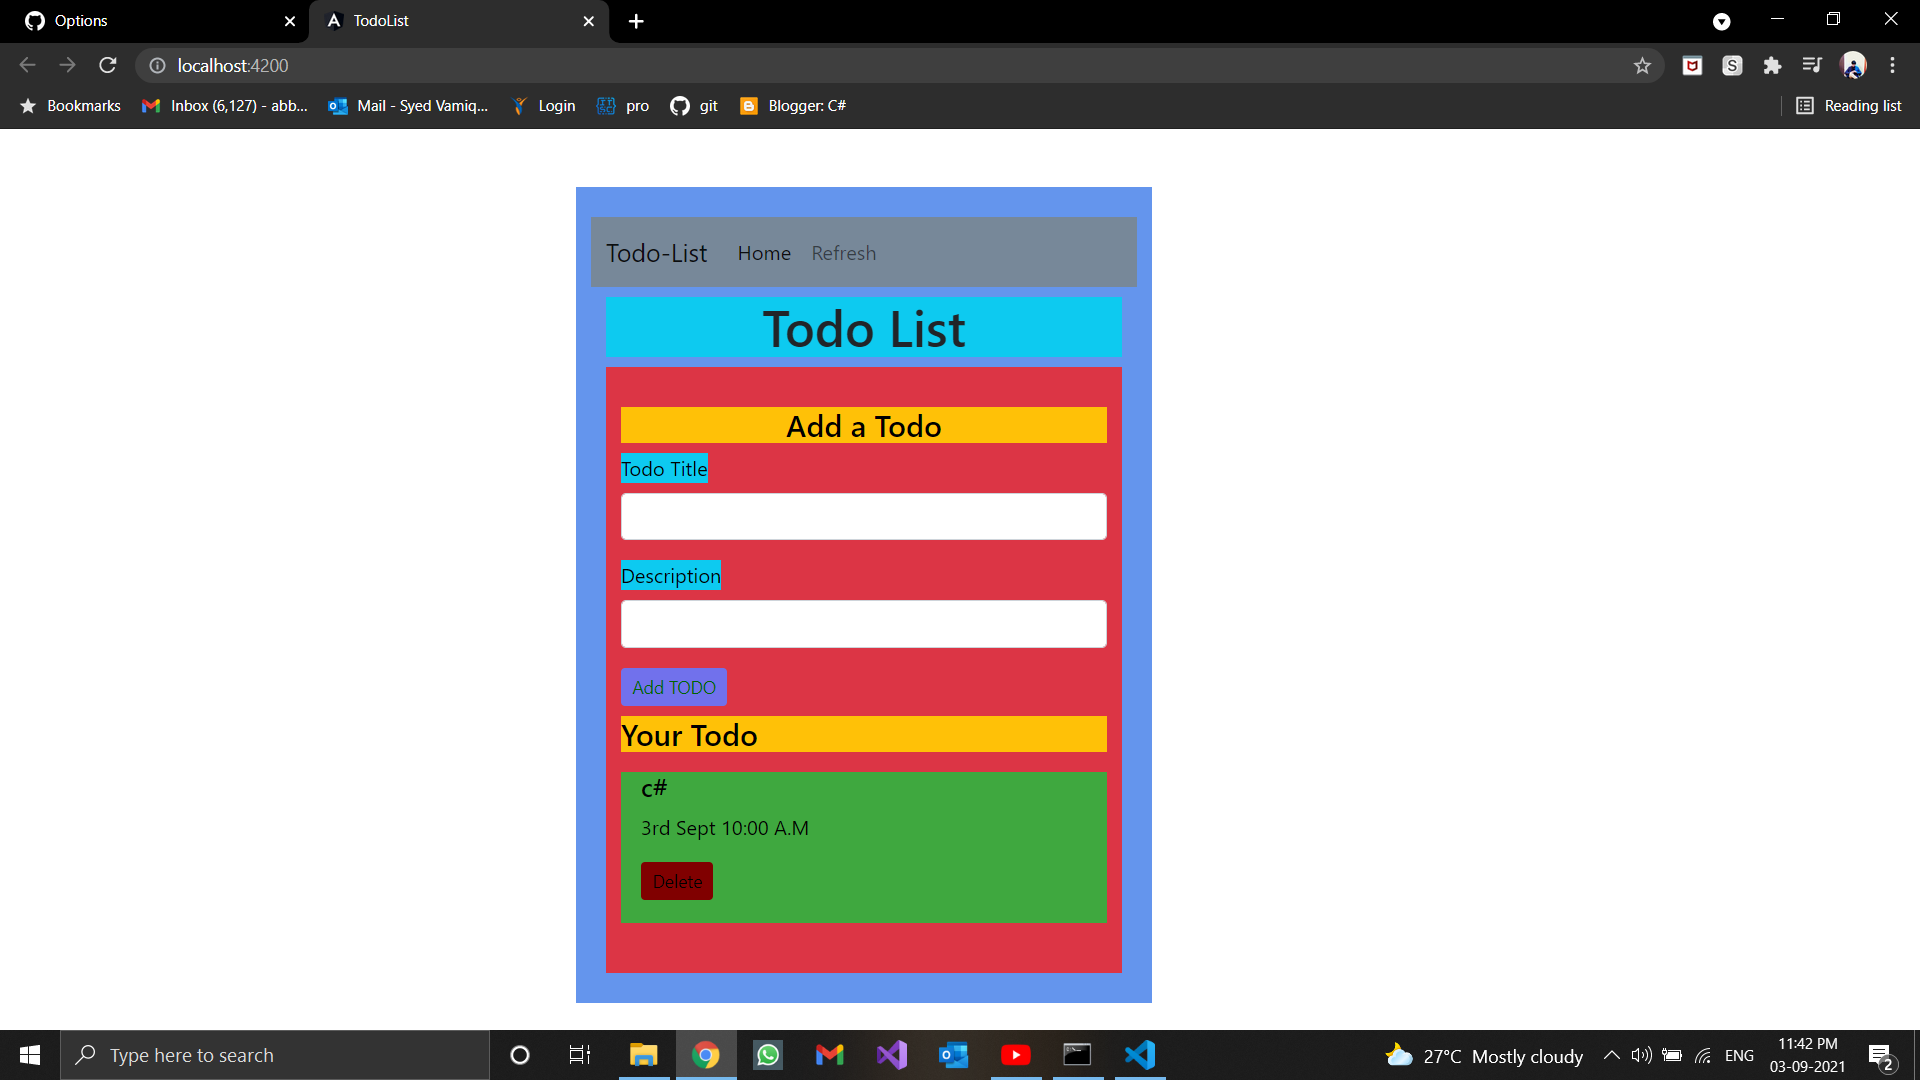
Task: Open the pro bookmark
Action: point(623,106)
